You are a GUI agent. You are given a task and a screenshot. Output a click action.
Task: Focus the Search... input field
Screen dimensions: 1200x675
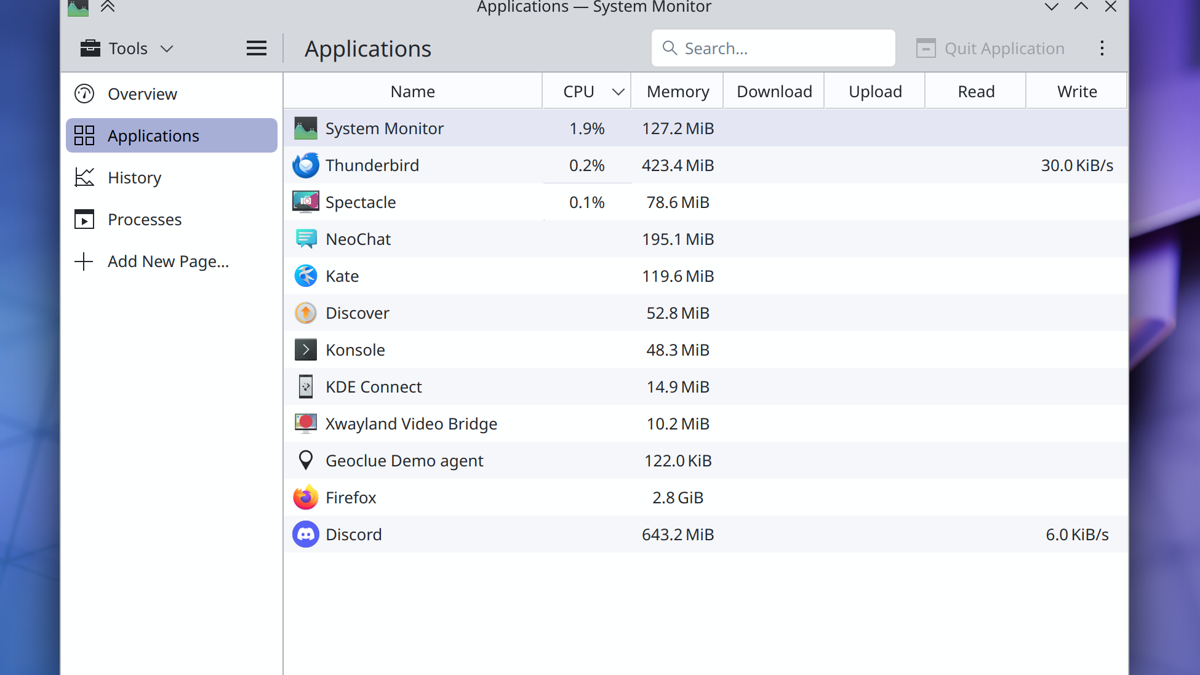click(x=773, y=48)
